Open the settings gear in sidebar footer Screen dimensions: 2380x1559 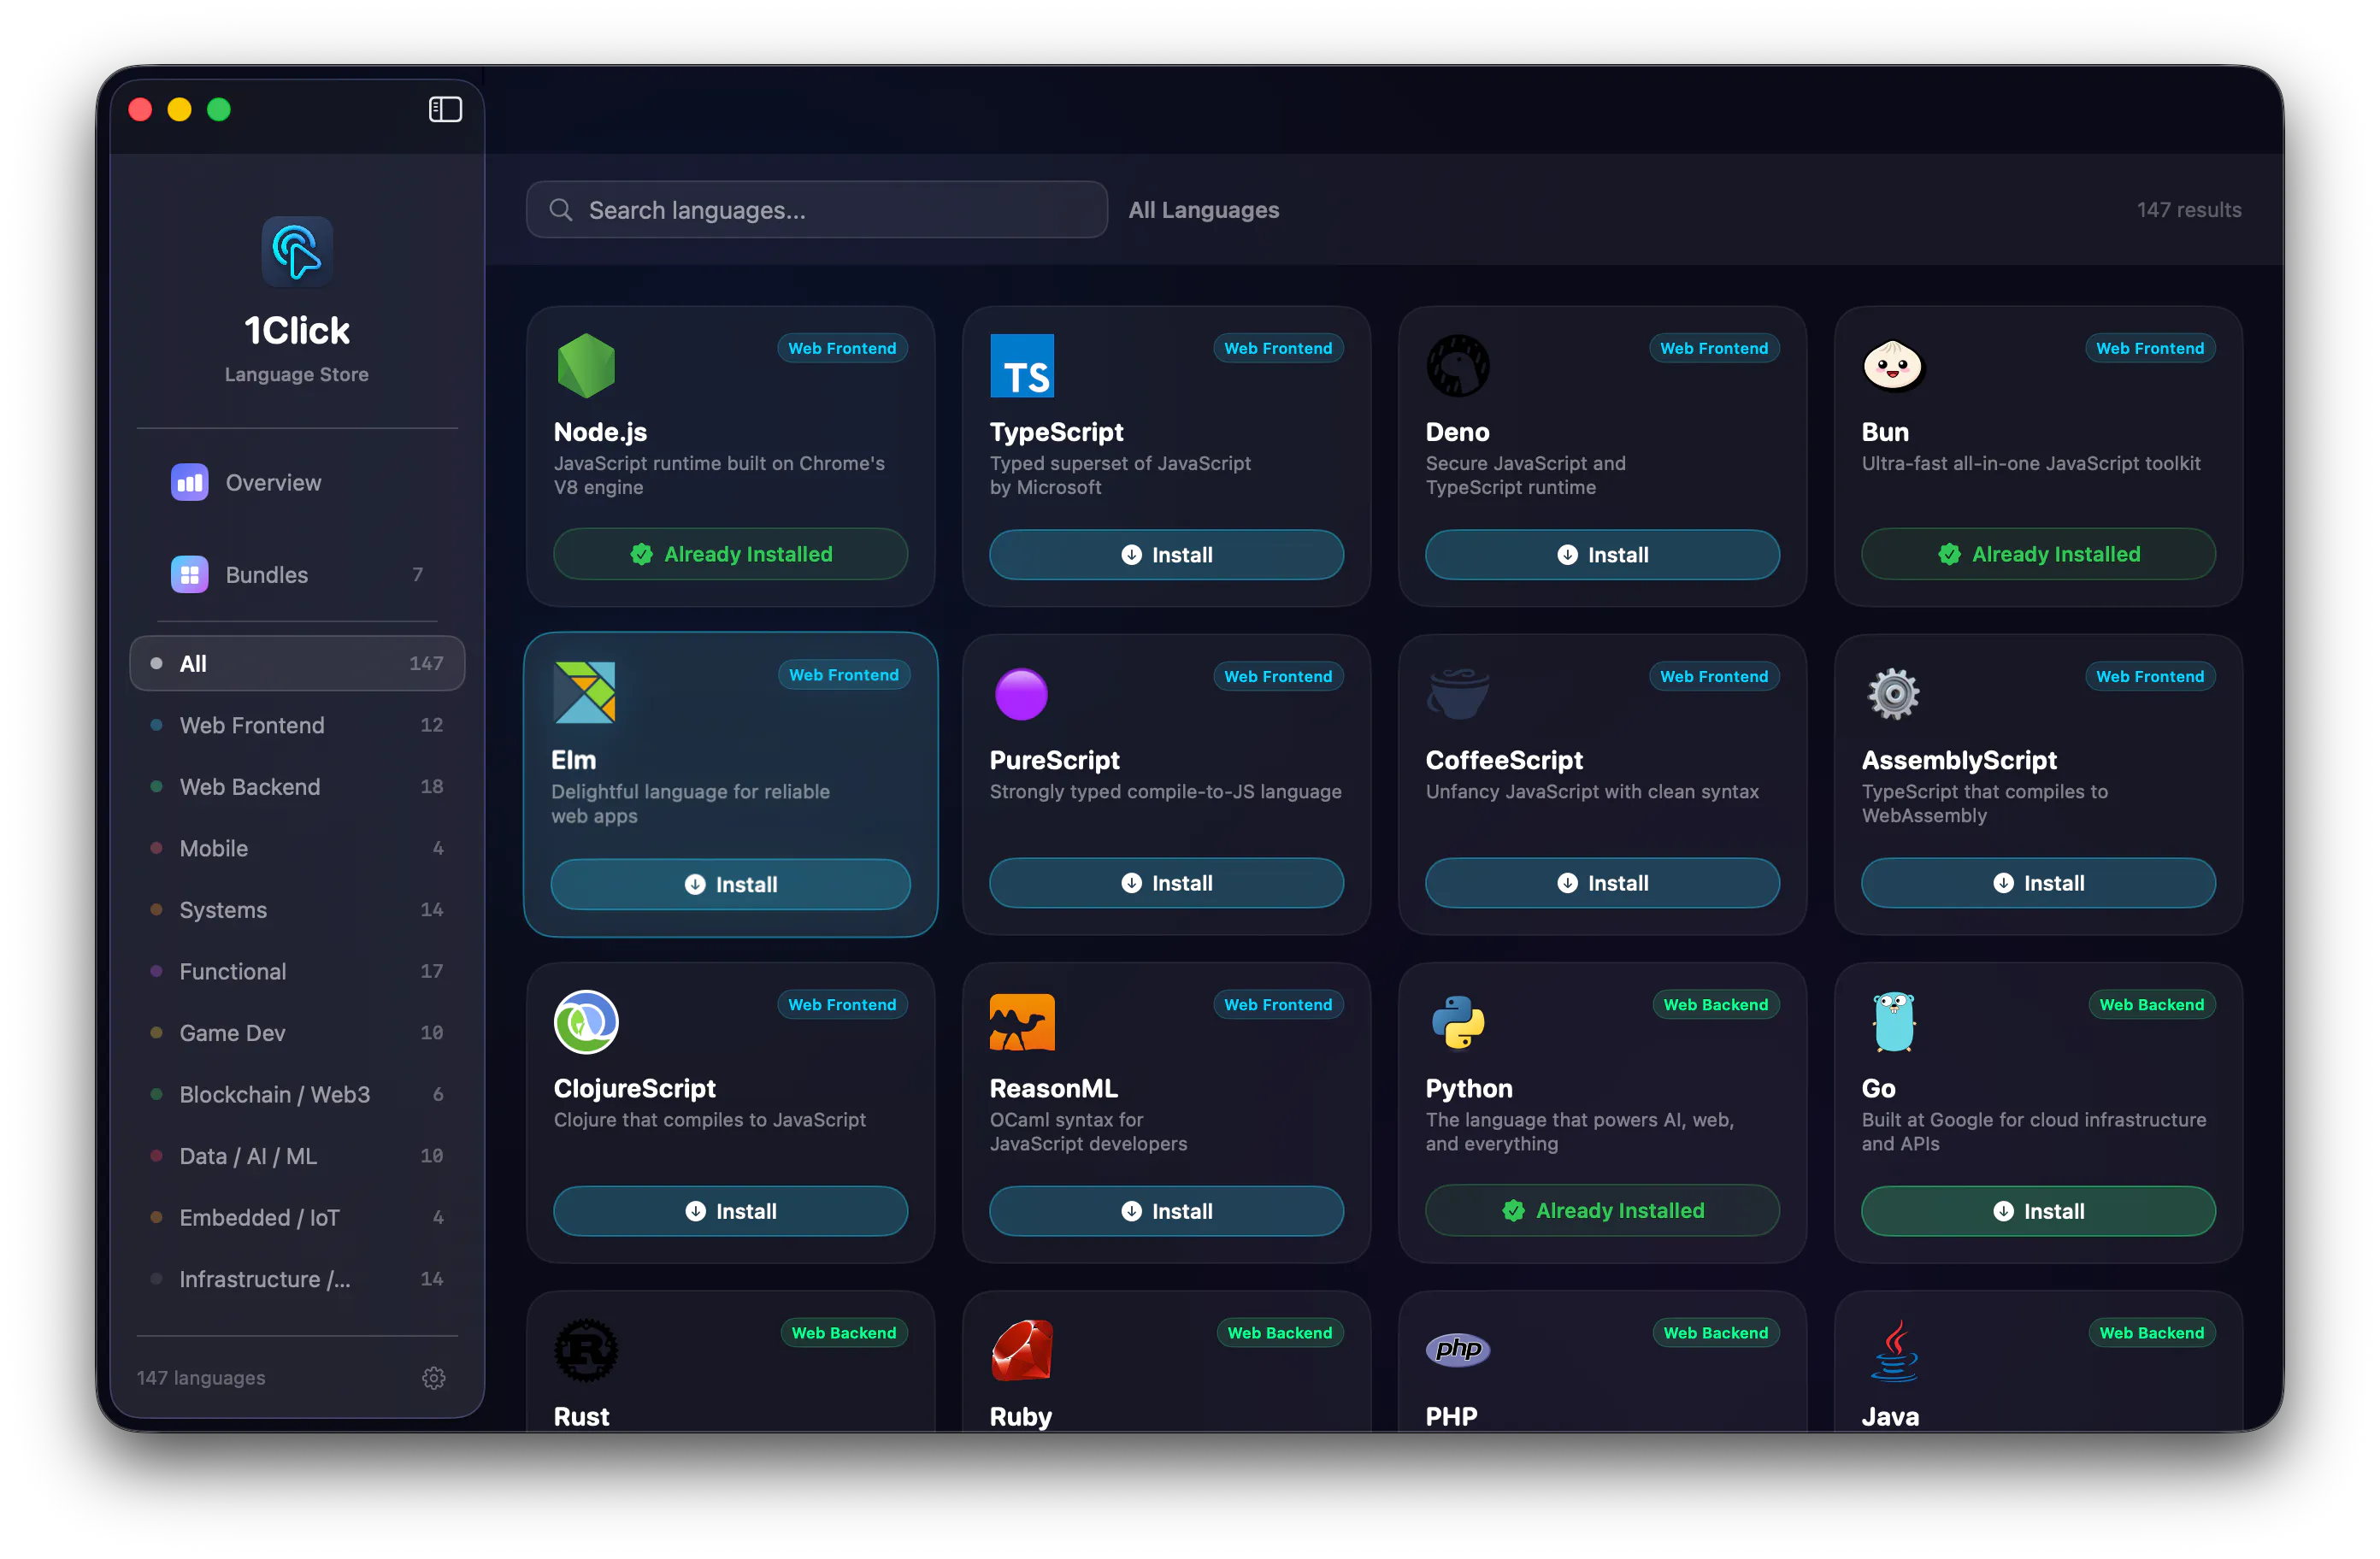pyautogui.click(x=433, y=1377)
